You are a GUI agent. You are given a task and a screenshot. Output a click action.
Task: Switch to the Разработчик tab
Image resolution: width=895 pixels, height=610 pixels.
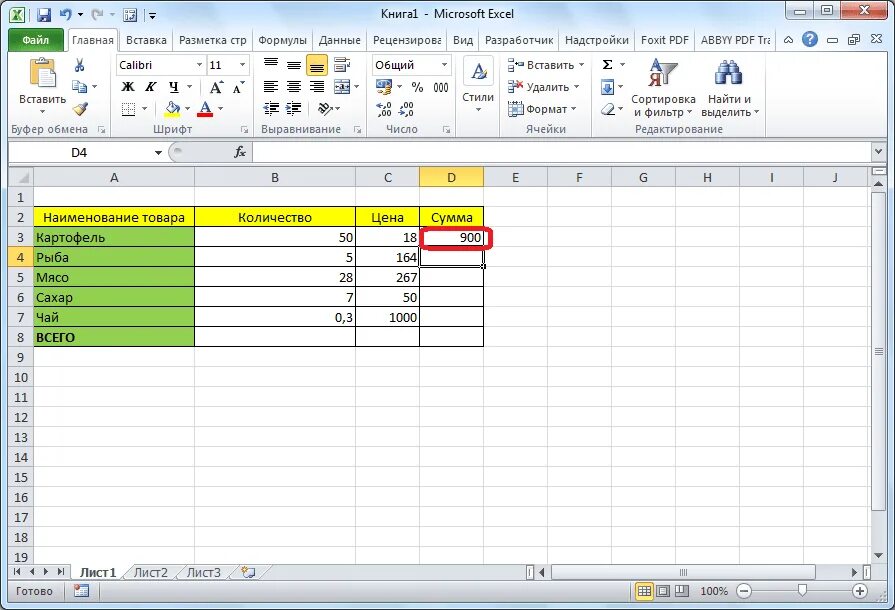point(519,40)
